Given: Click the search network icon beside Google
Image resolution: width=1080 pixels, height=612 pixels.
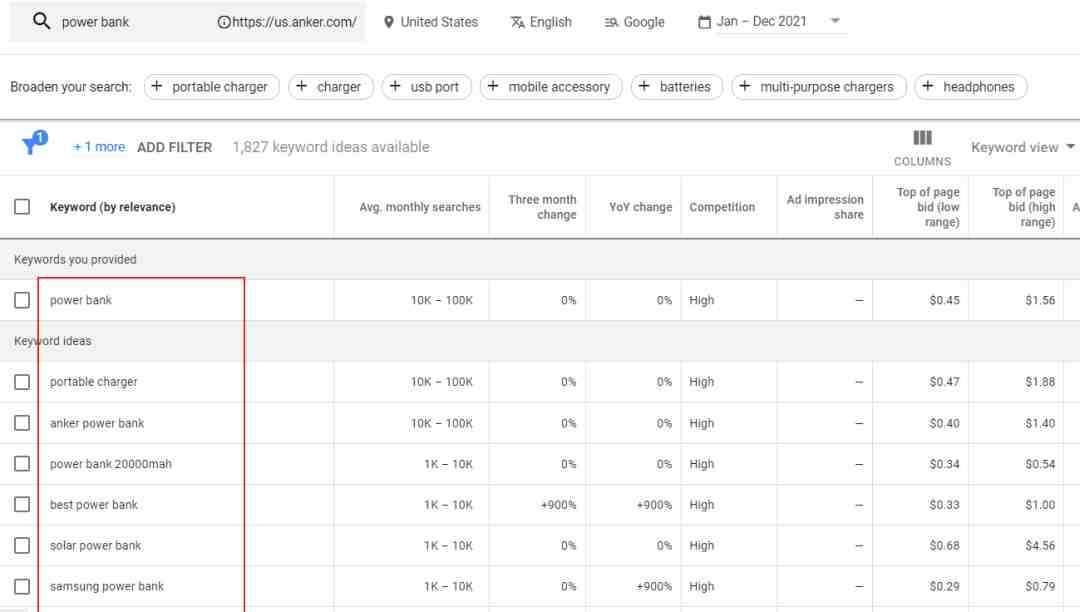Looking at the screenshot, I should tap(611, 22).
